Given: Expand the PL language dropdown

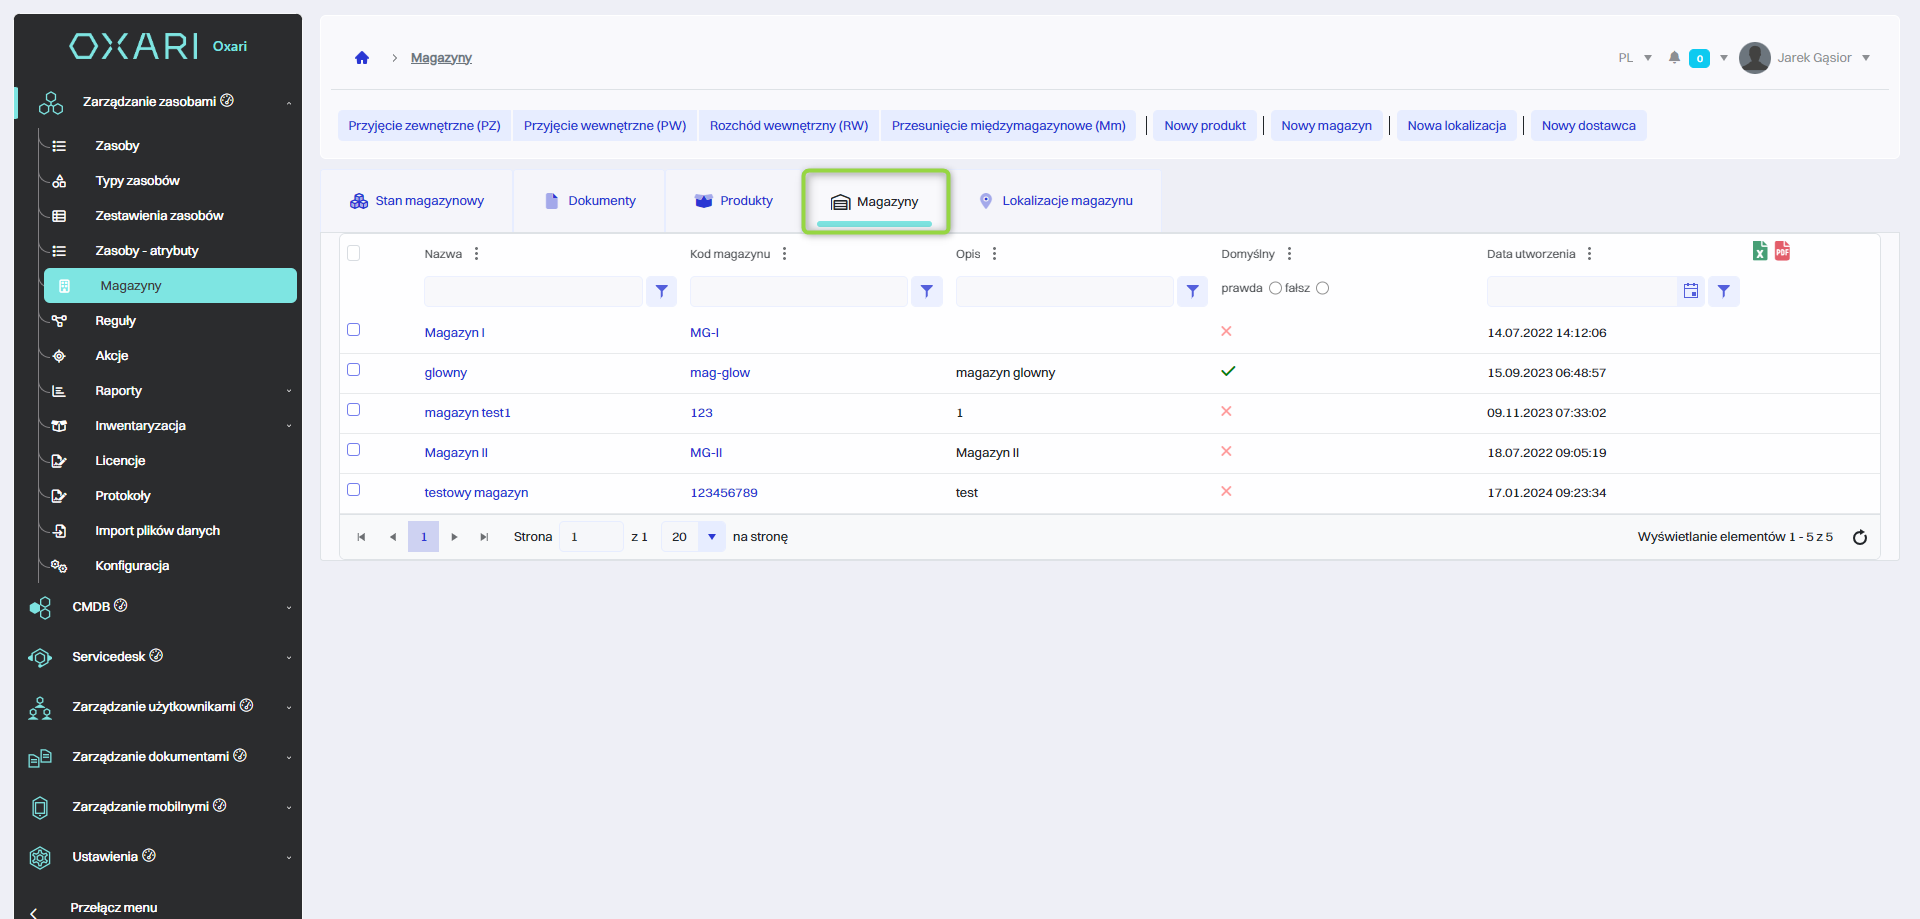Looking at the screenshot, I should pos(1635,58).
